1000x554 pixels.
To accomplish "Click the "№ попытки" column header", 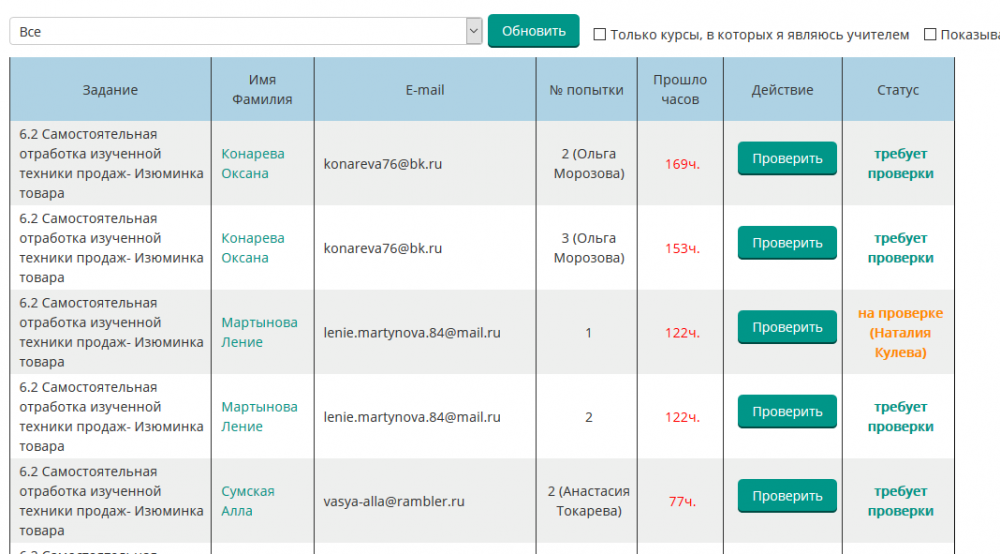I will [x=586, y=90].
